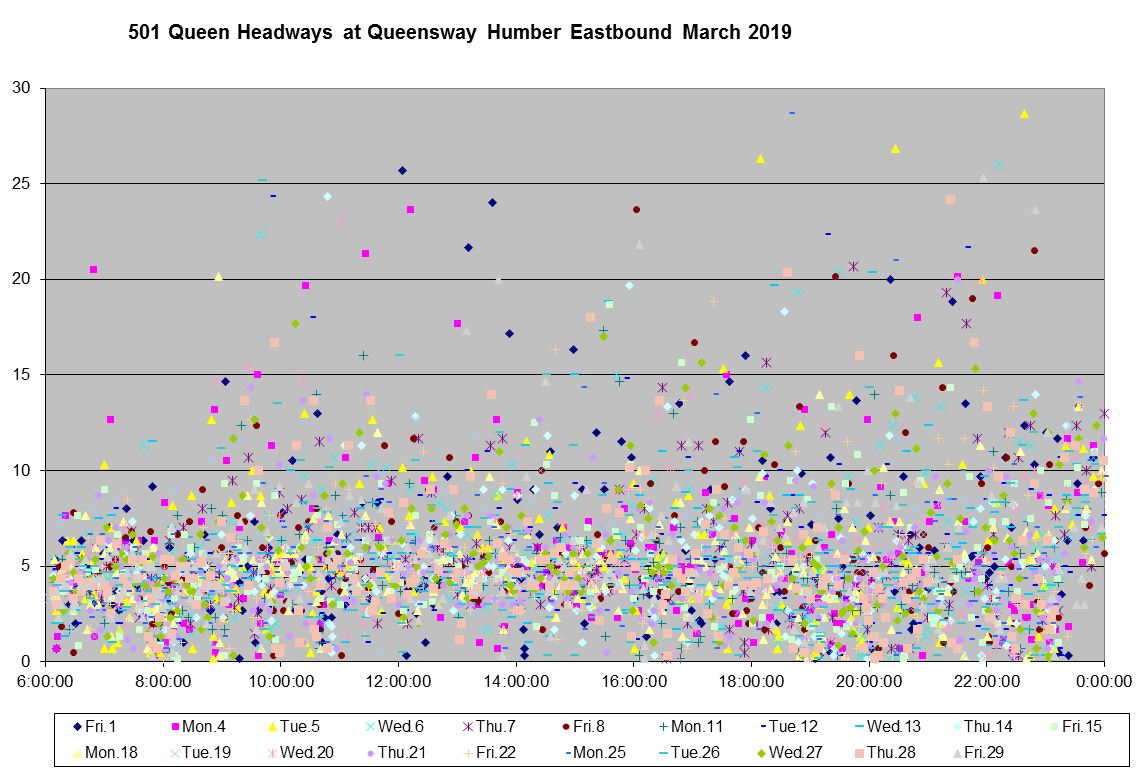This screenshot has height=776, width=1141.
Task: Click the Thu.28 peach square legend marker
Action: 859,752
